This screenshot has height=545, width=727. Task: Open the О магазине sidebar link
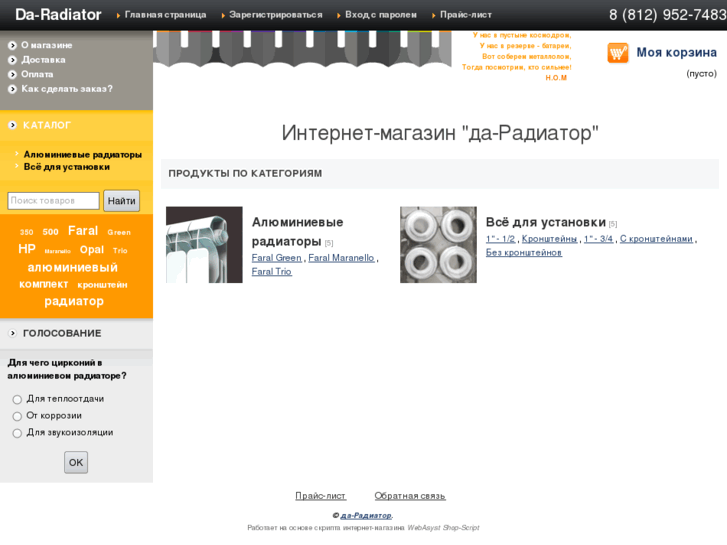point(47,45)
